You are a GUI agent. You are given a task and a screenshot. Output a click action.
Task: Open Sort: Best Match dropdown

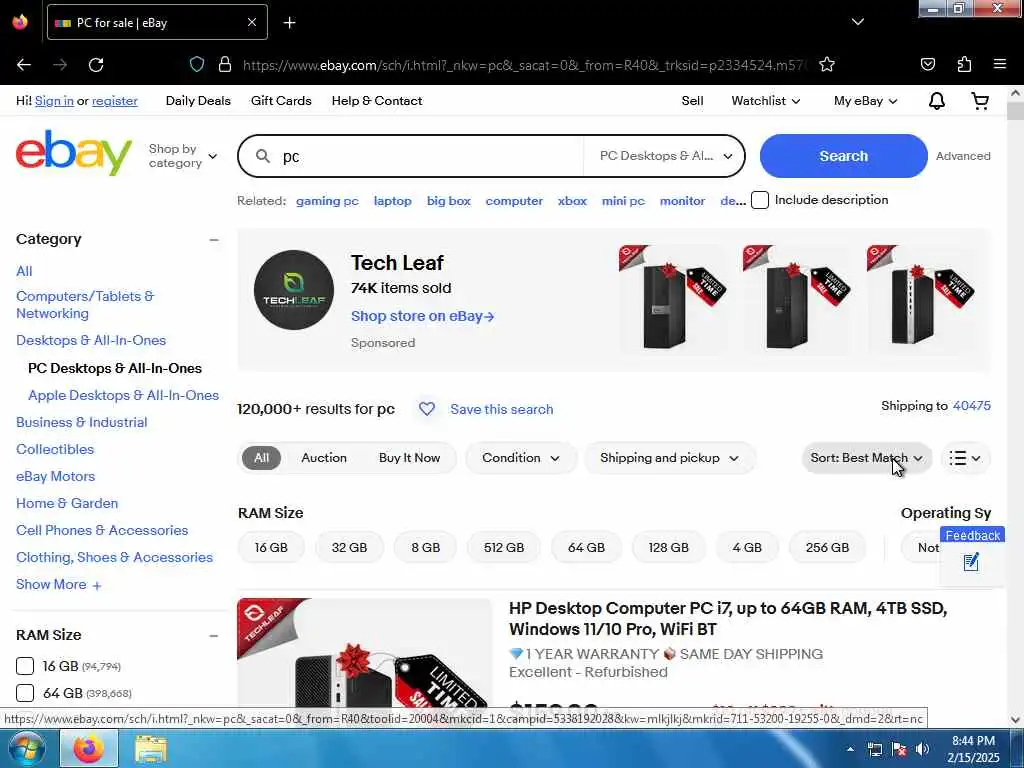867,458
